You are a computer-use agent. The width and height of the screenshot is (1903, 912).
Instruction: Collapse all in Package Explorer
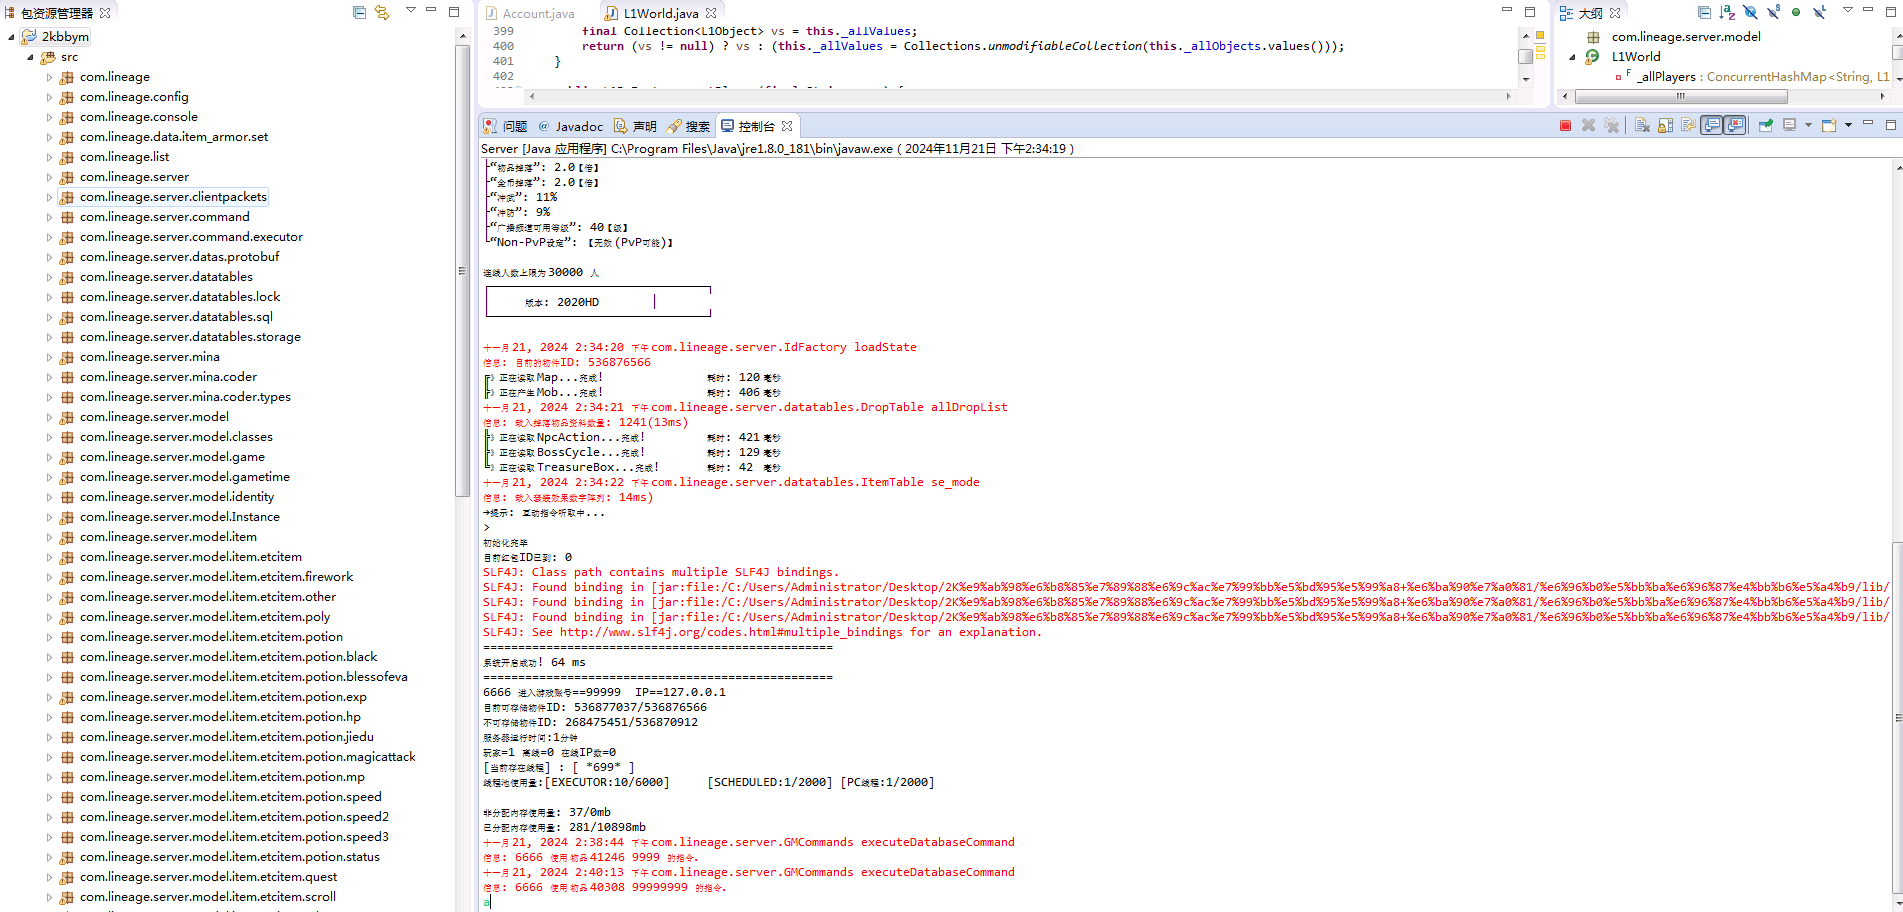[x=360, y=12]
